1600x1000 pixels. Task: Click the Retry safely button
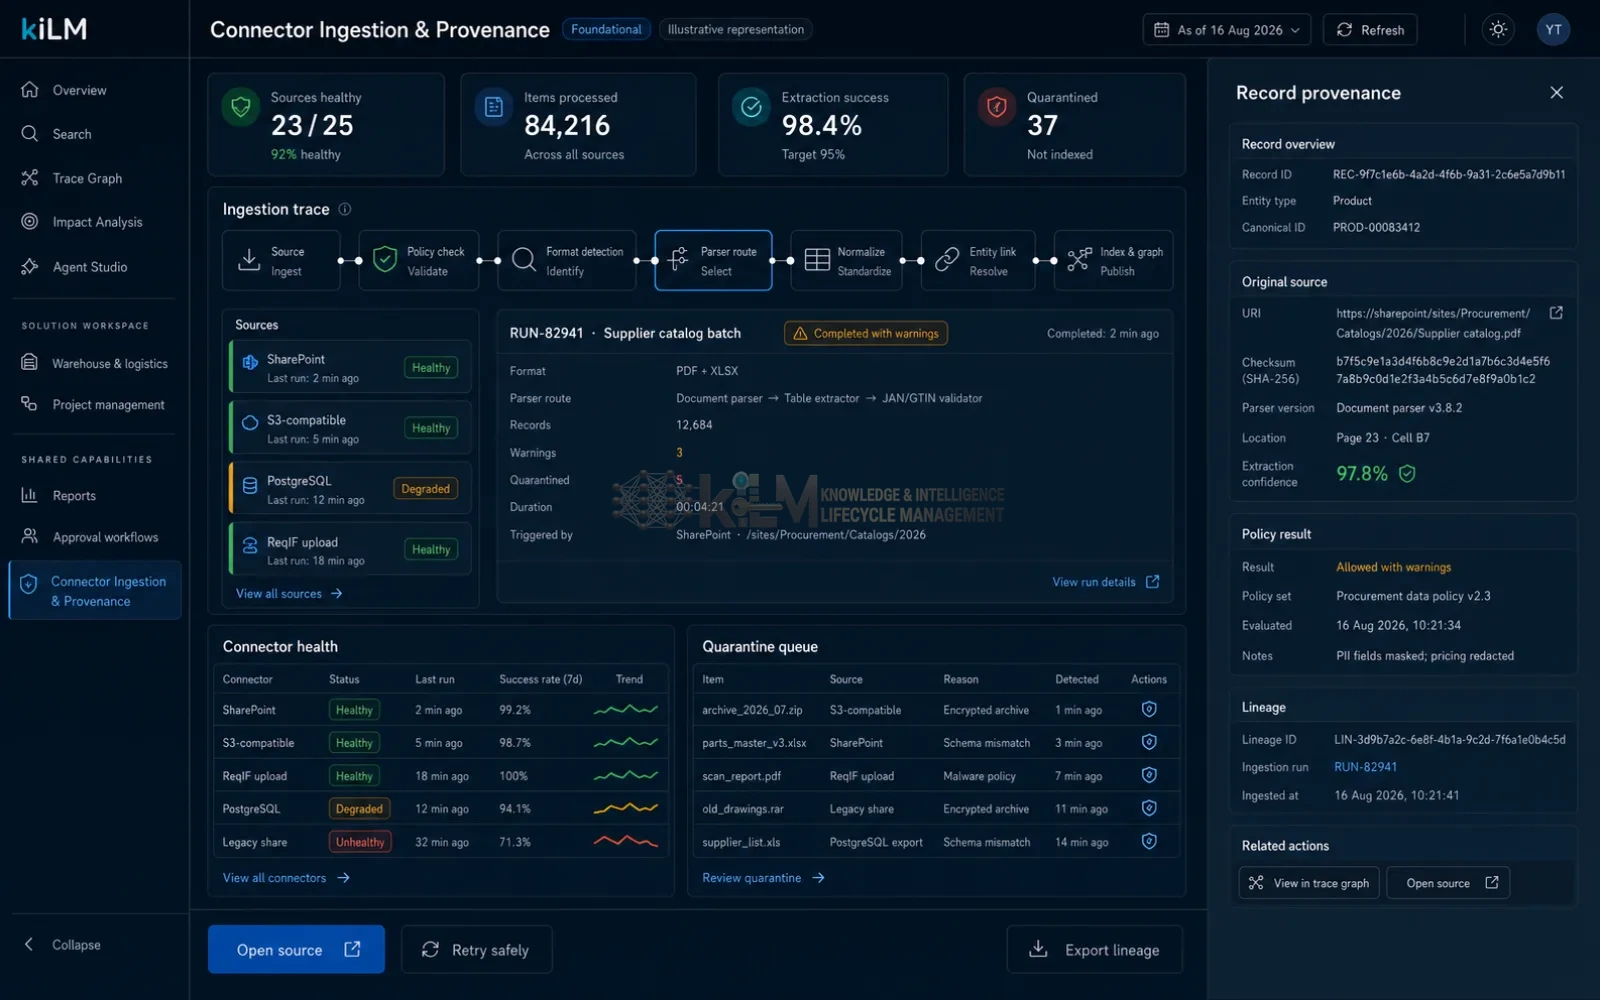[476, 950]
